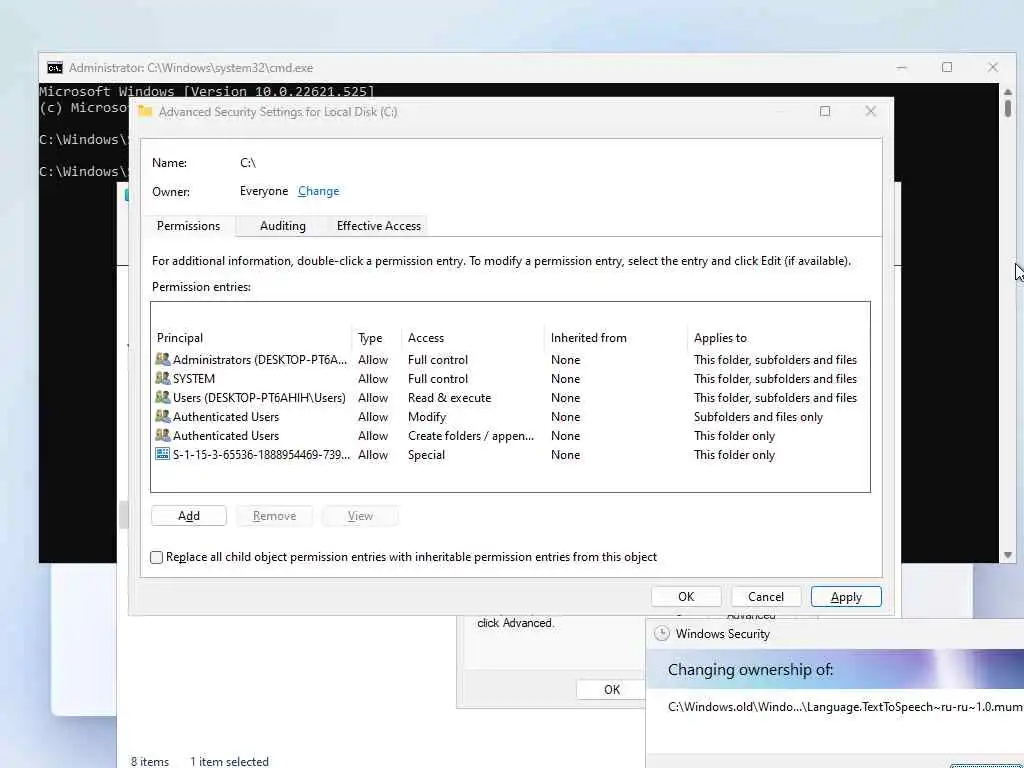Click the Language.TextToSpeech~ru-ru~1.0.mum file path
The height and width of the screenshot is (768, 1024).
point(845,707)
